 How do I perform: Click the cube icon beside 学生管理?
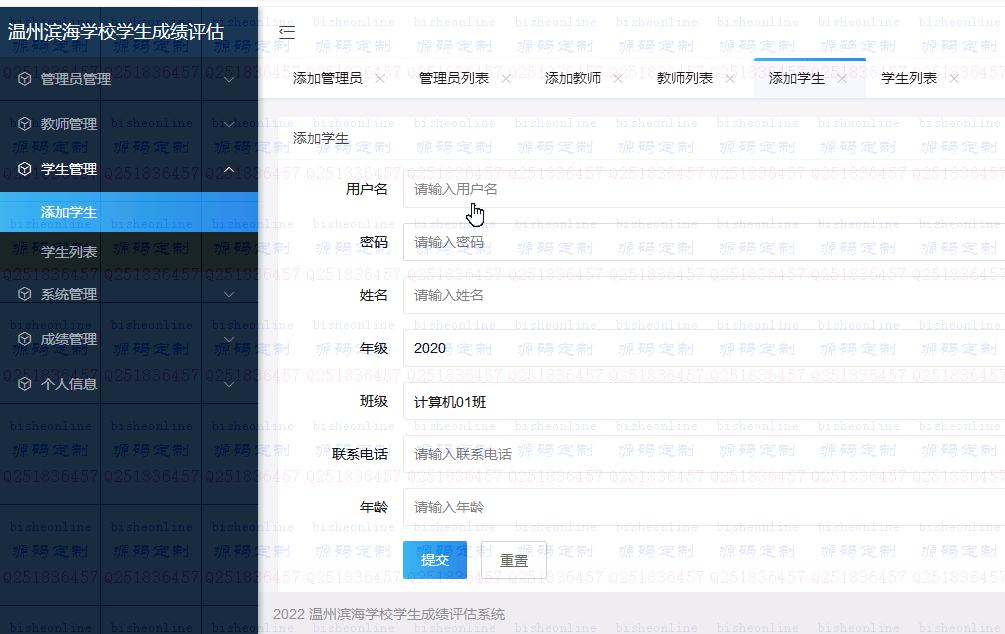coord(24,169)
